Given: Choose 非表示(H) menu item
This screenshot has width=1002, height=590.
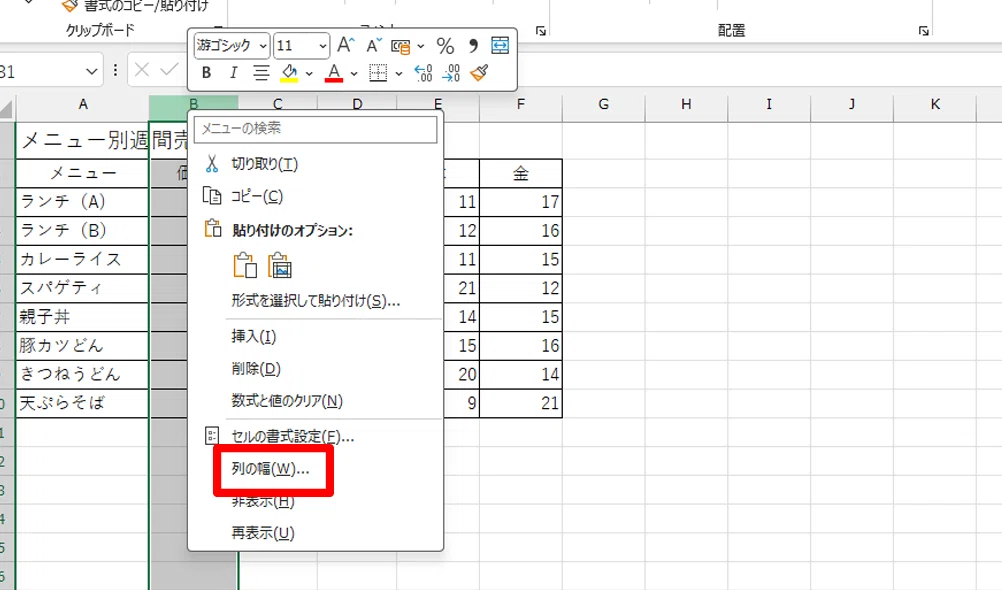Looking at the screenshot, I should point(316,501).
